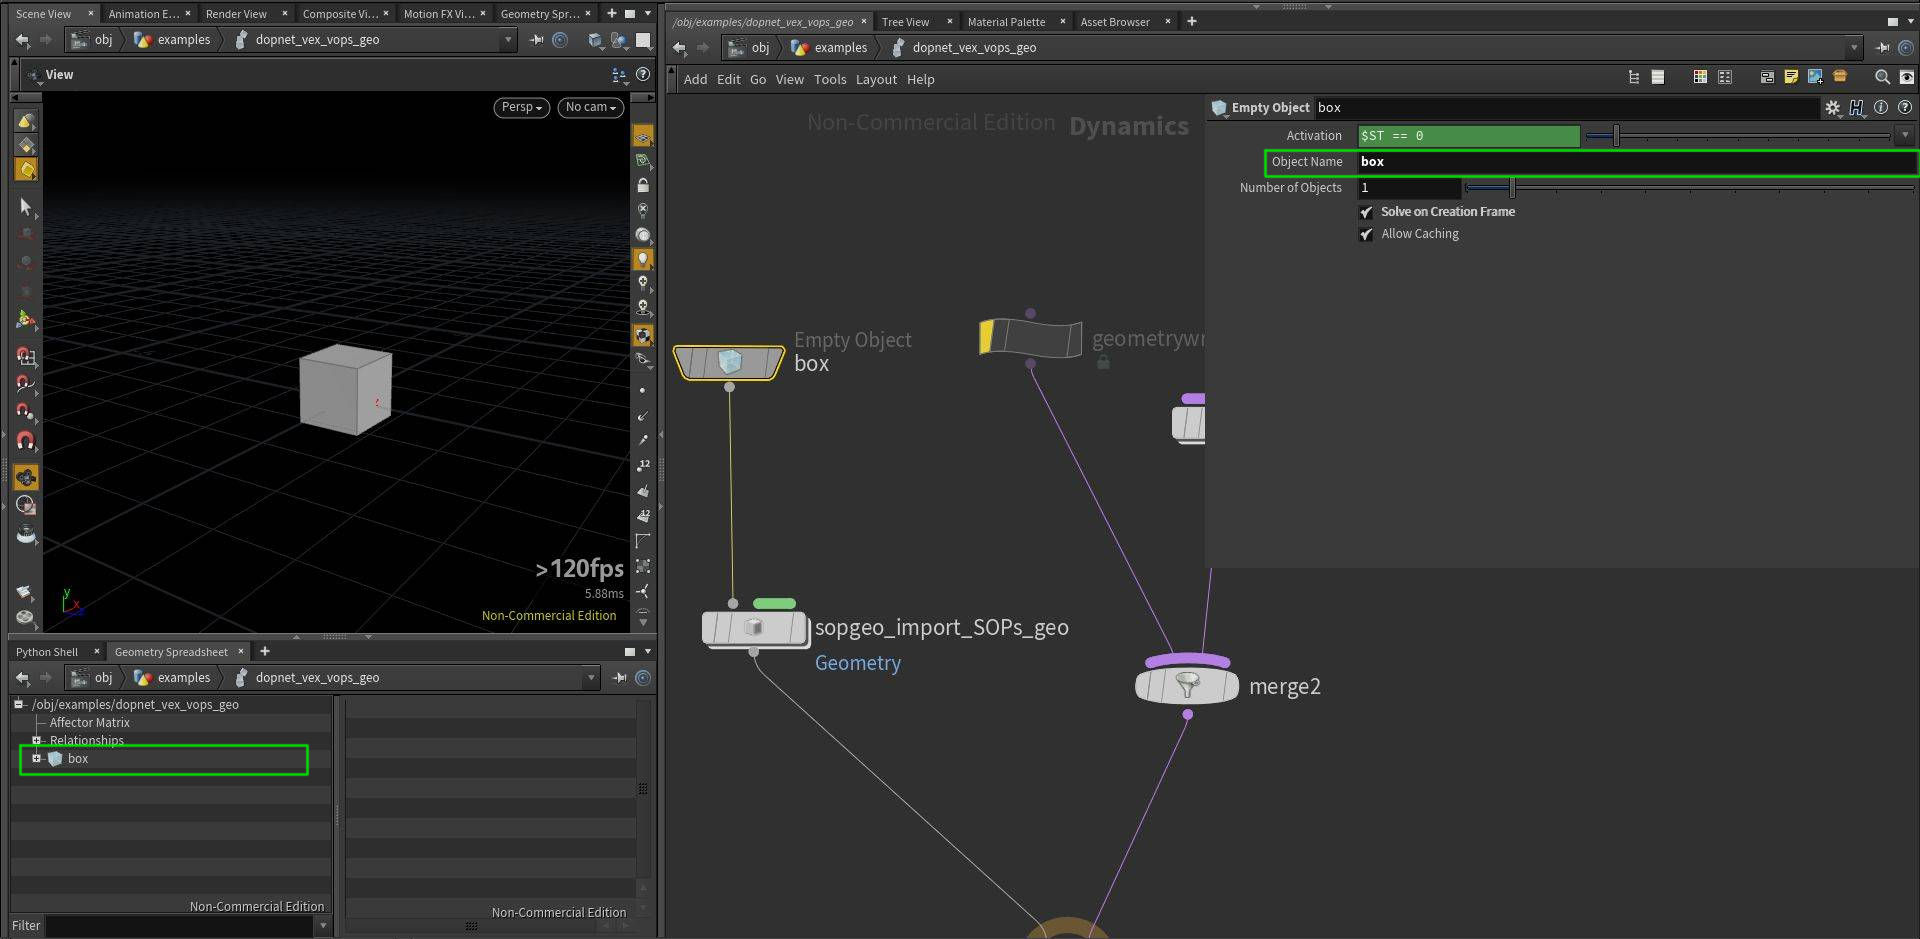The height and width of the screenshot is (939, 1920).
Task: Click the info icon for Empty Object
Action: click(x=1881, y=108)
